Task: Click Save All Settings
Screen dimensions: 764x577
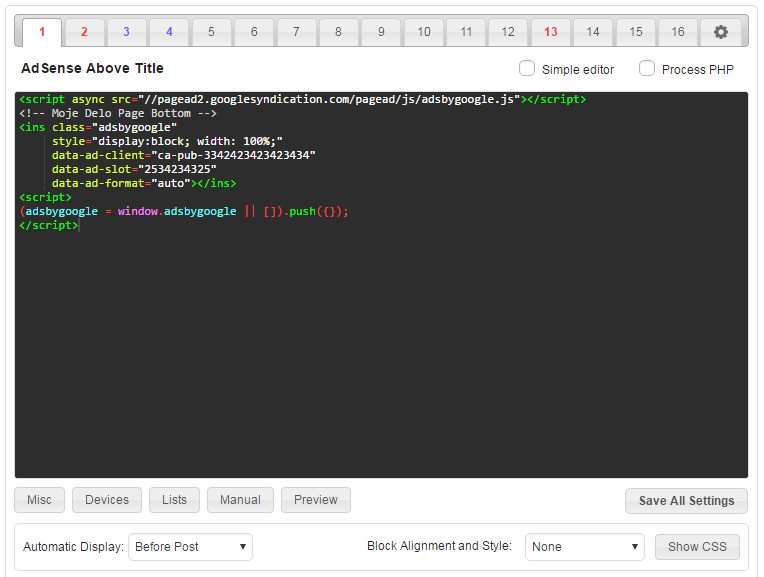Action: pyautogui.click(x=687, y=501)
